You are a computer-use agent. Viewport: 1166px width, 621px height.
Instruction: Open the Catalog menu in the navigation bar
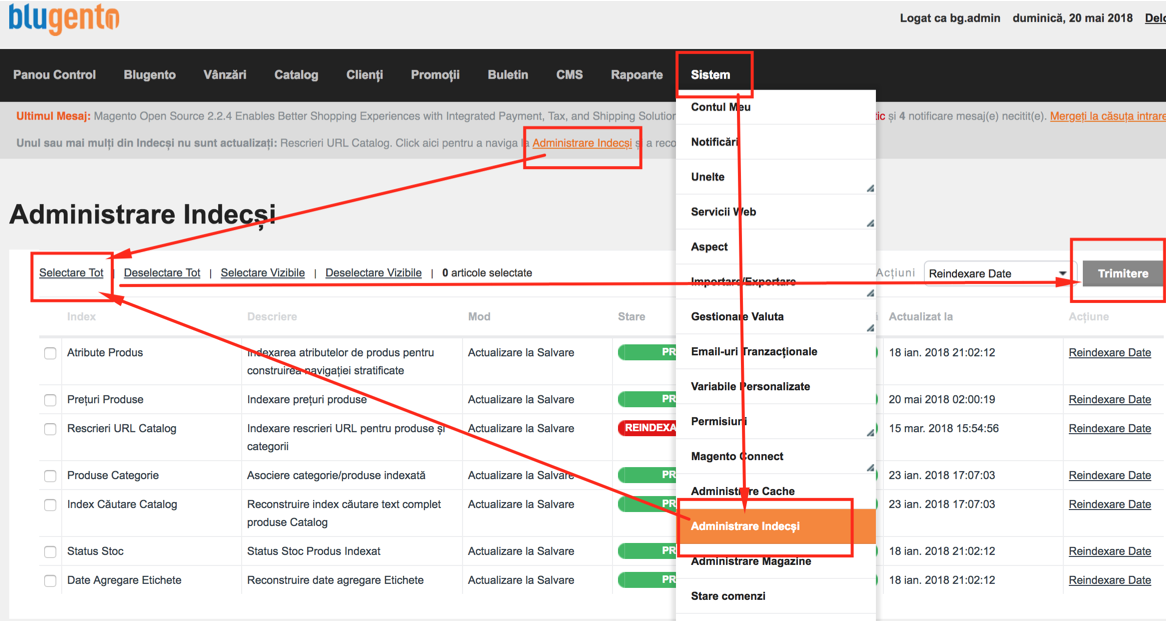pyautogui.click(x=296, y=74)
